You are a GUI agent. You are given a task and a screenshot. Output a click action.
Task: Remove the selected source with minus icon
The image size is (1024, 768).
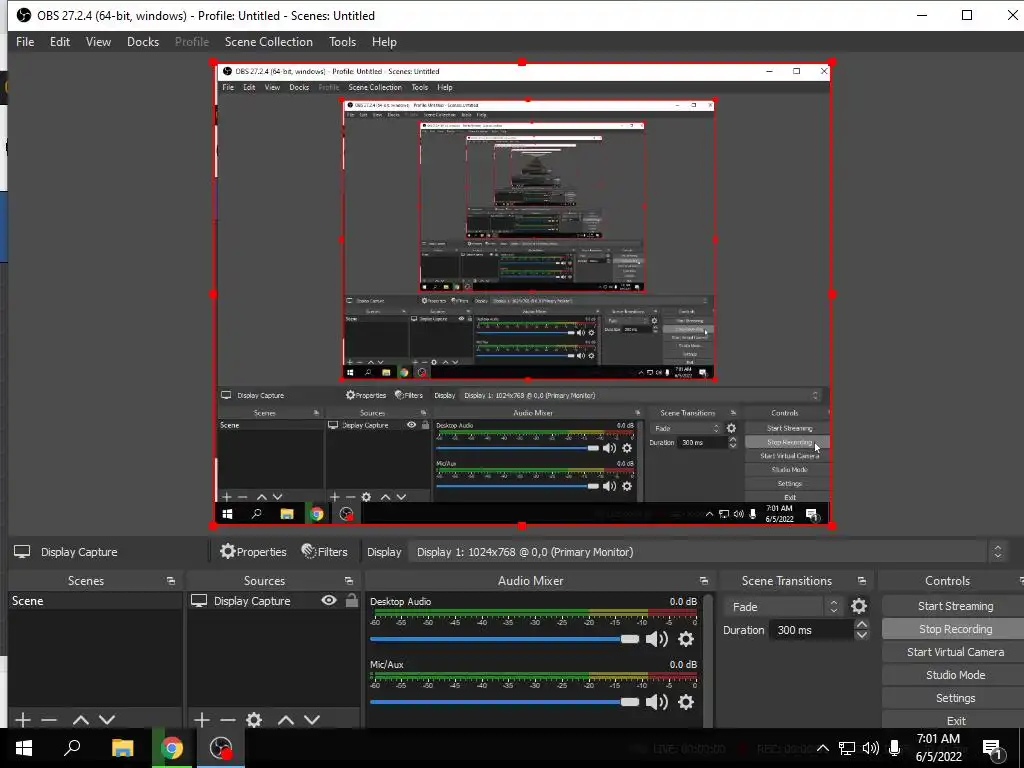(x=228, y=720)
